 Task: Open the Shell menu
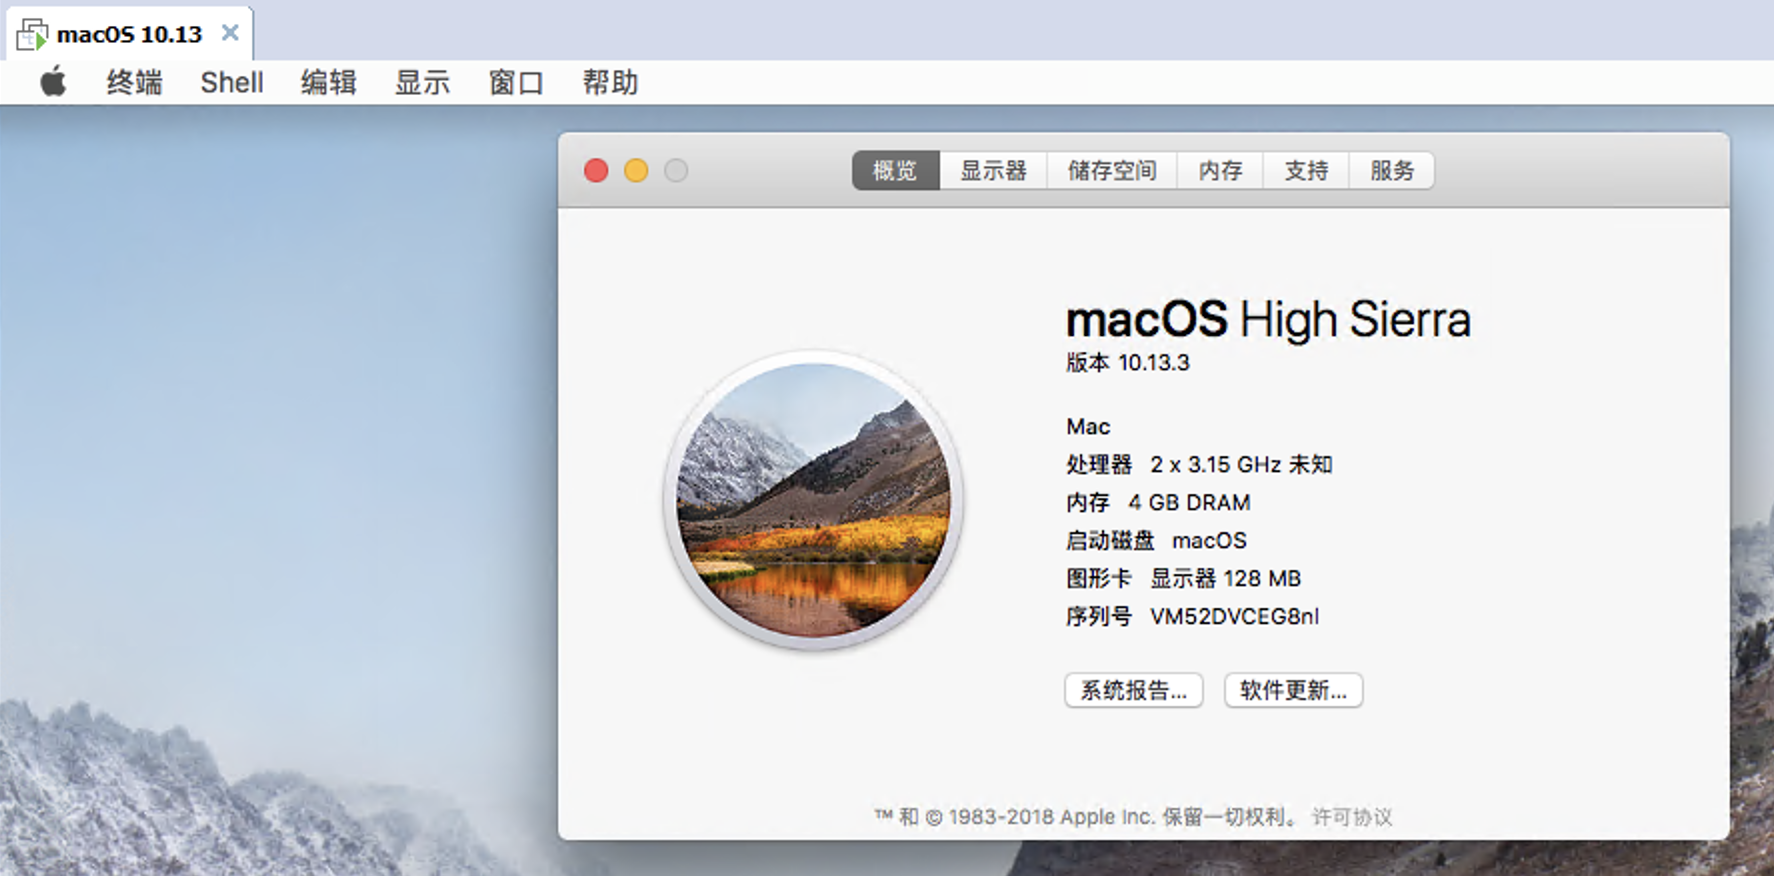[232, 82]
